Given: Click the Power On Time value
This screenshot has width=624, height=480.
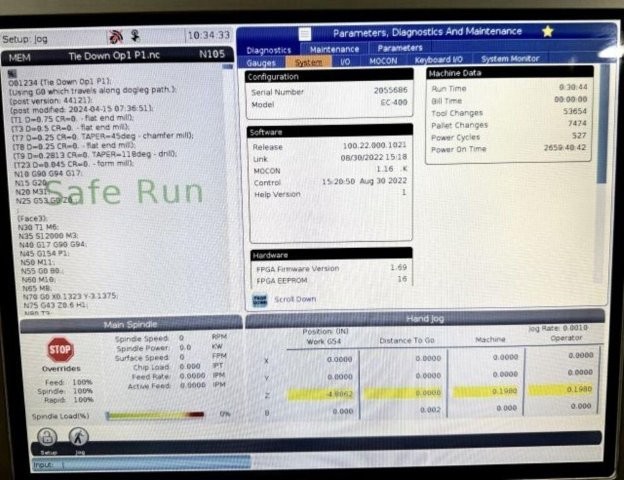Looking at the screenshot, I should click(565, 148).
